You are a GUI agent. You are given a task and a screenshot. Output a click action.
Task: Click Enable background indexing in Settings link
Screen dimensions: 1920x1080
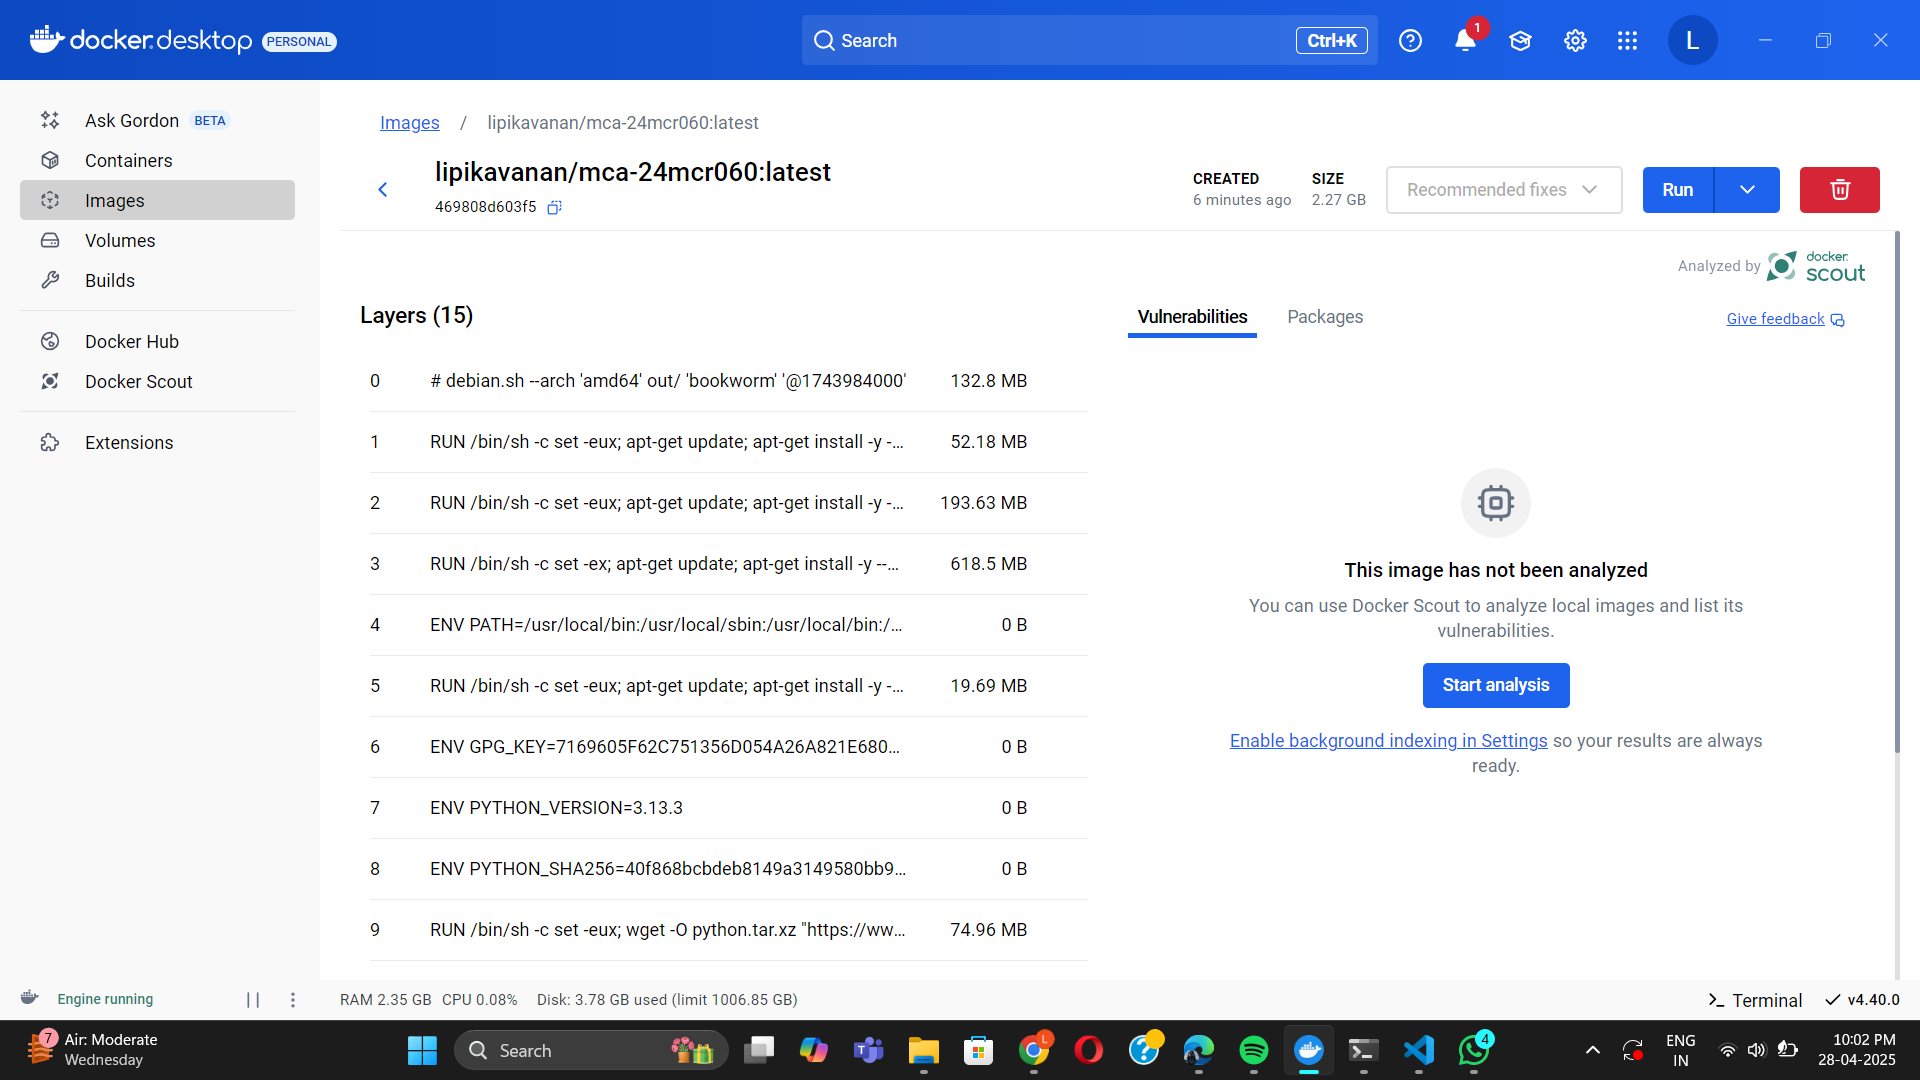click(x=1388, y=741)
